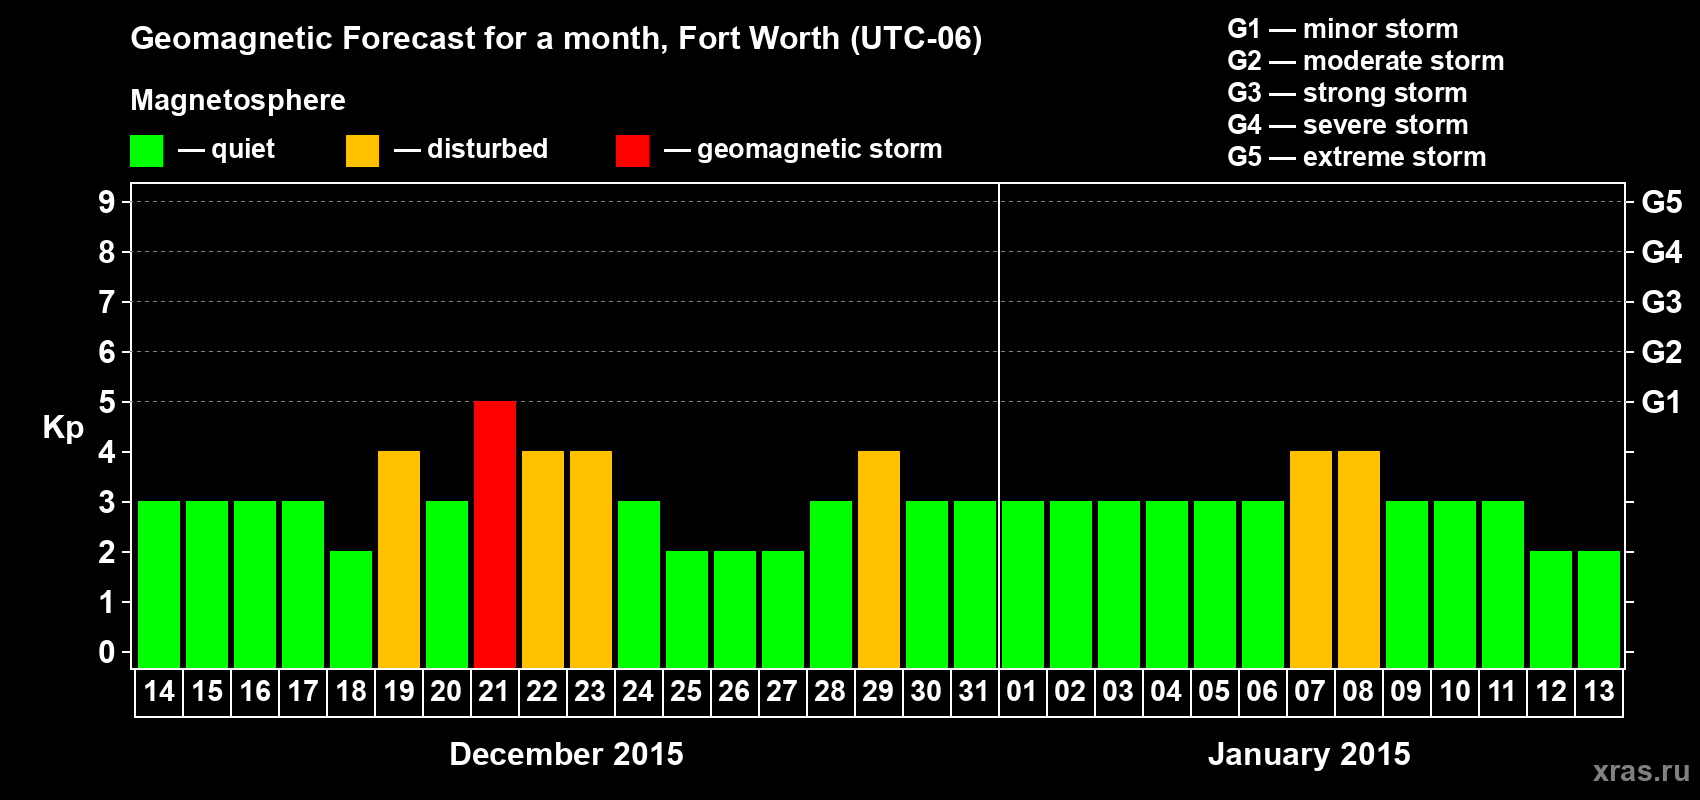Click the green quiet legend swatch
Screen dimensions: 1700x800
(x=147, y=151)
